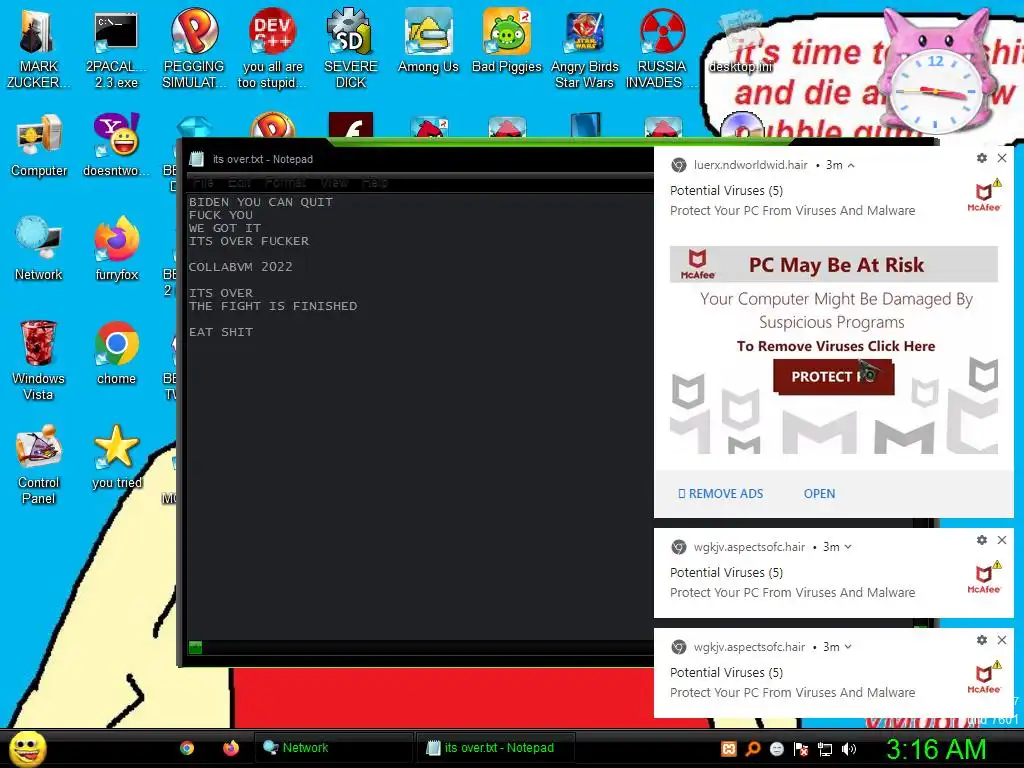The image size is (1024, 768).
Task: Click 'To Remove Viruses Click Here' text
Action: 836,346
